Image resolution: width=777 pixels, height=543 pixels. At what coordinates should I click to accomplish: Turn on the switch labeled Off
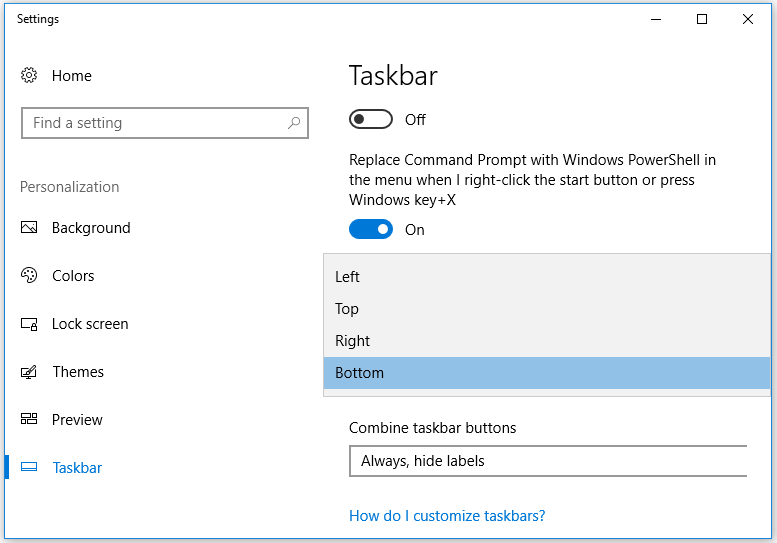tap(370, 120)
